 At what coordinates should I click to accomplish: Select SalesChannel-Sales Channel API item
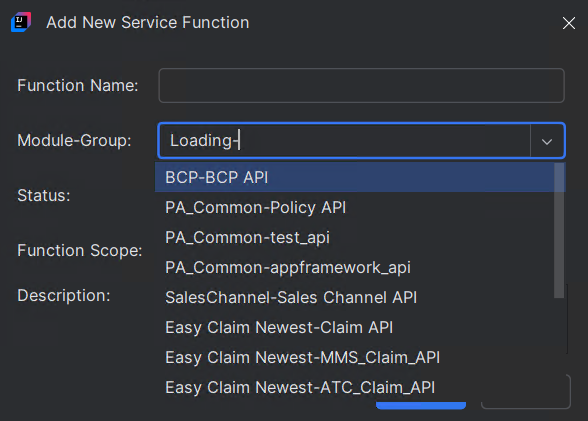(354, 297)
